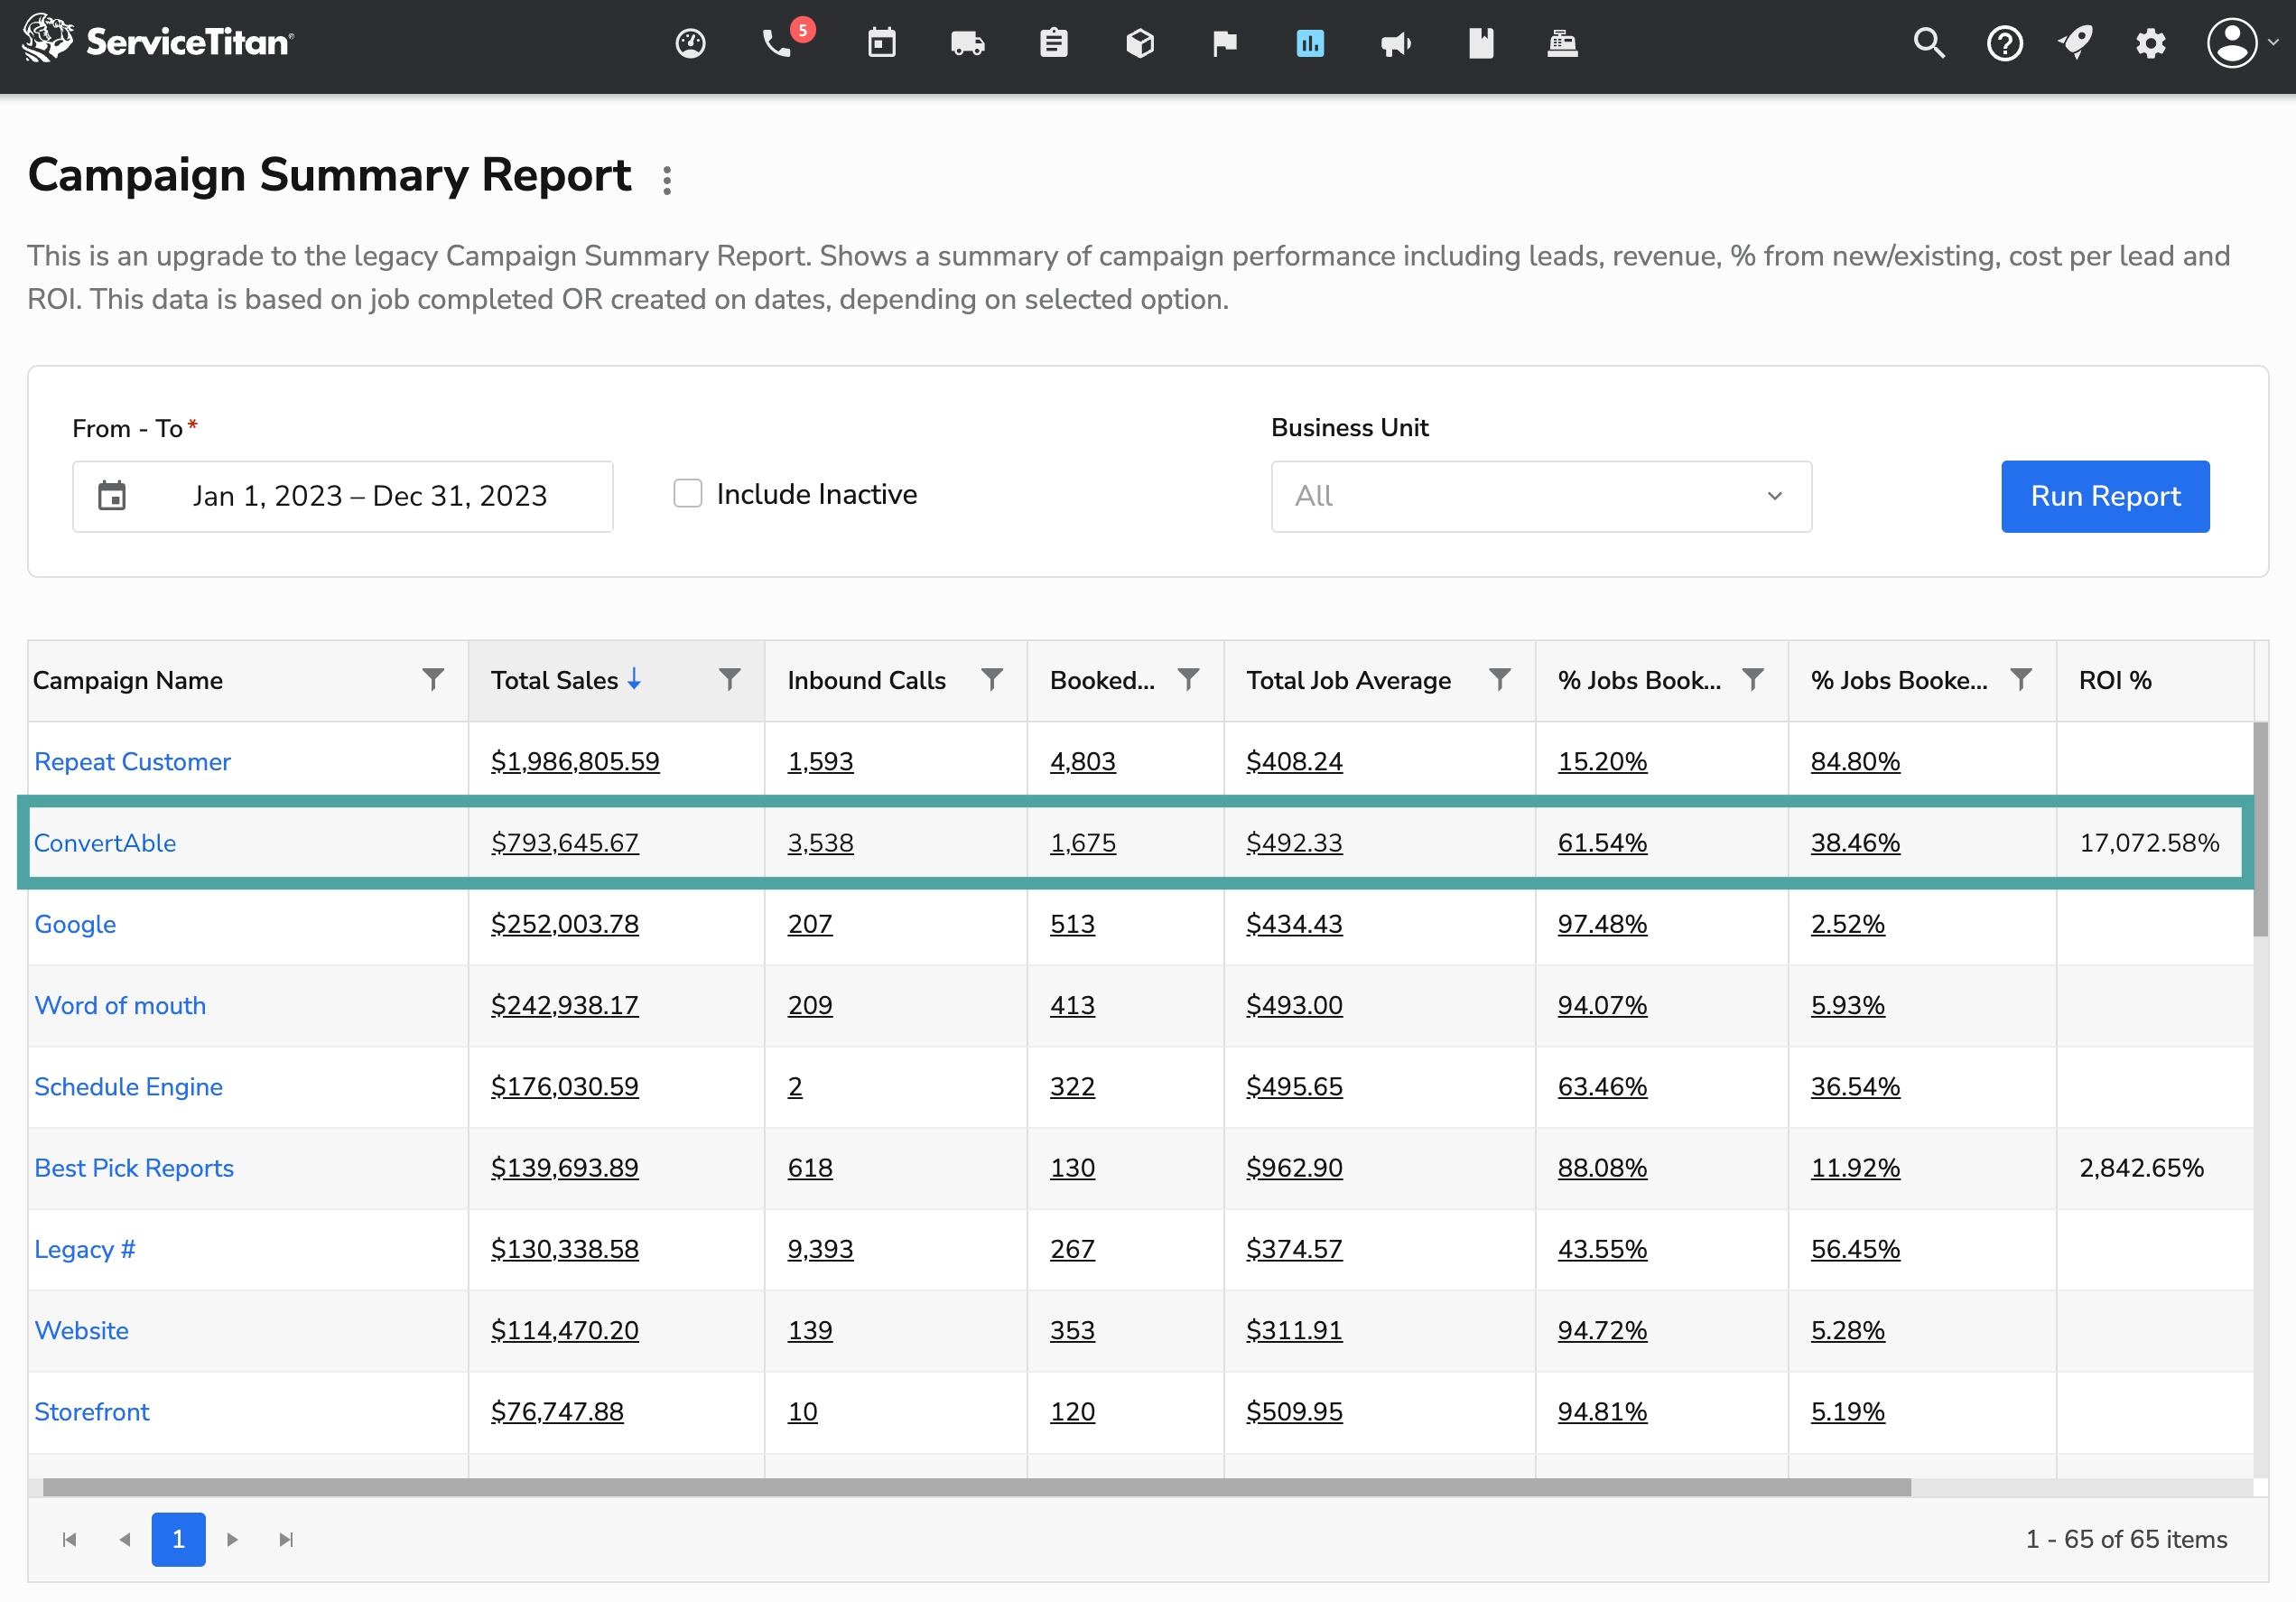
Task: Click Legacy # inbound calls 9,393
Action: coord(820,1249)
